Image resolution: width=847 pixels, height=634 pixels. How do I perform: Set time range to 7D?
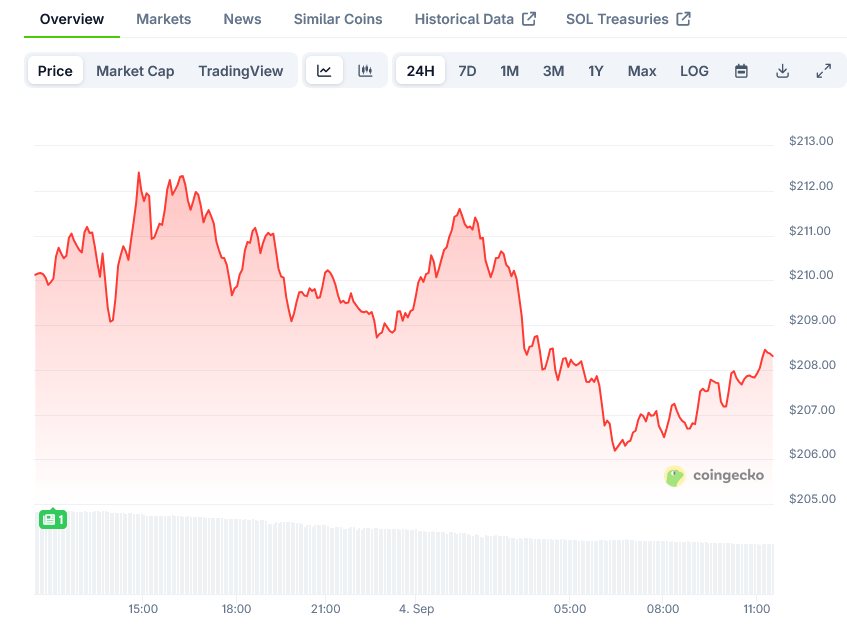coord(467,71)
